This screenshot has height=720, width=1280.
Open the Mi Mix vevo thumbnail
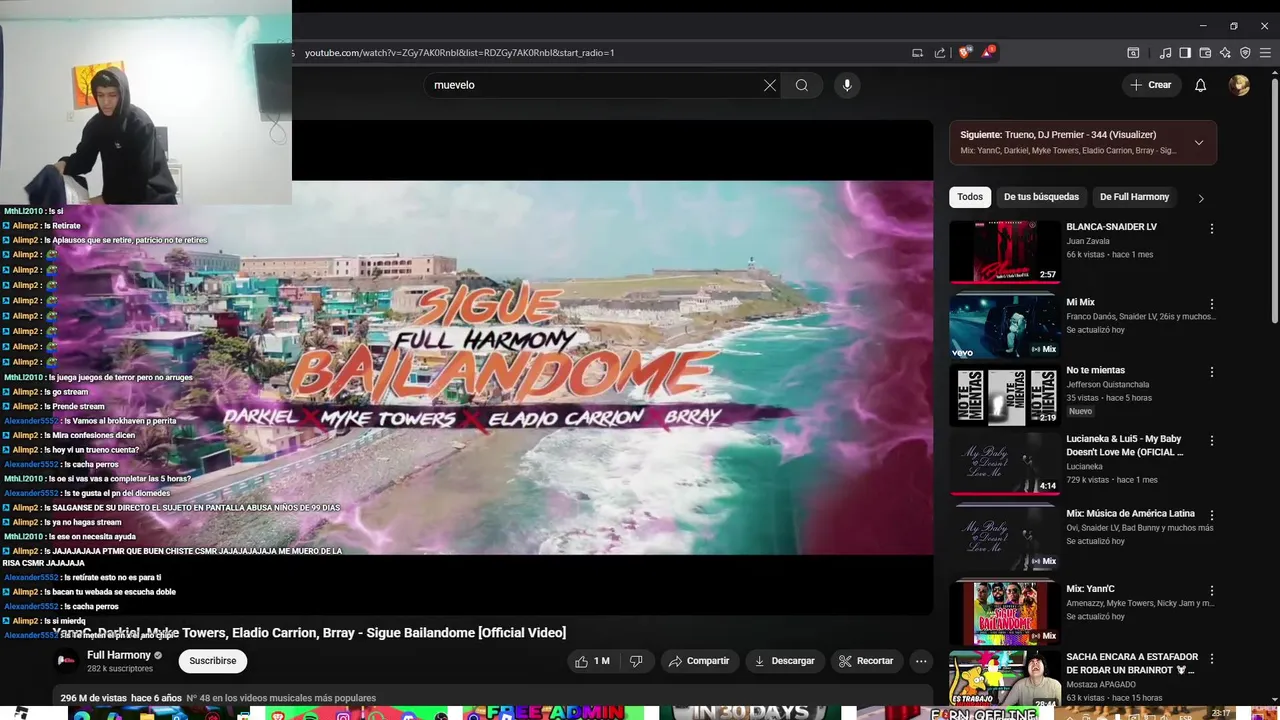(1004, 326)
